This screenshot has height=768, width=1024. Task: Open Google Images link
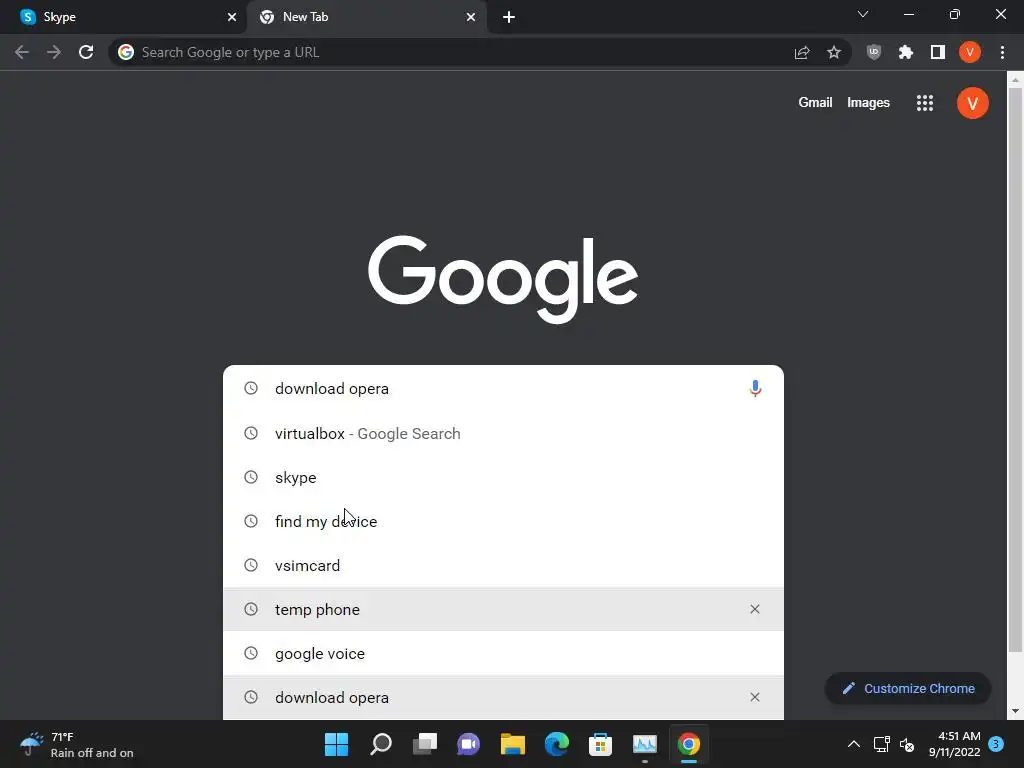tap(868, 103)
